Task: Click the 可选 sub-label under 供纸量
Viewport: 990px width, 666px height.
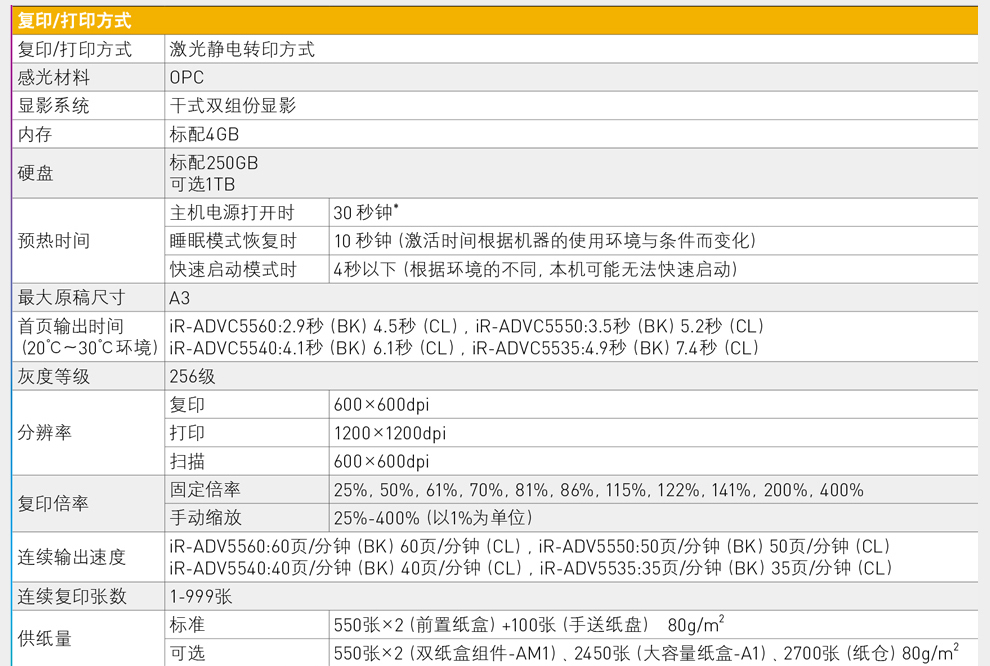Action: point(187,653)
